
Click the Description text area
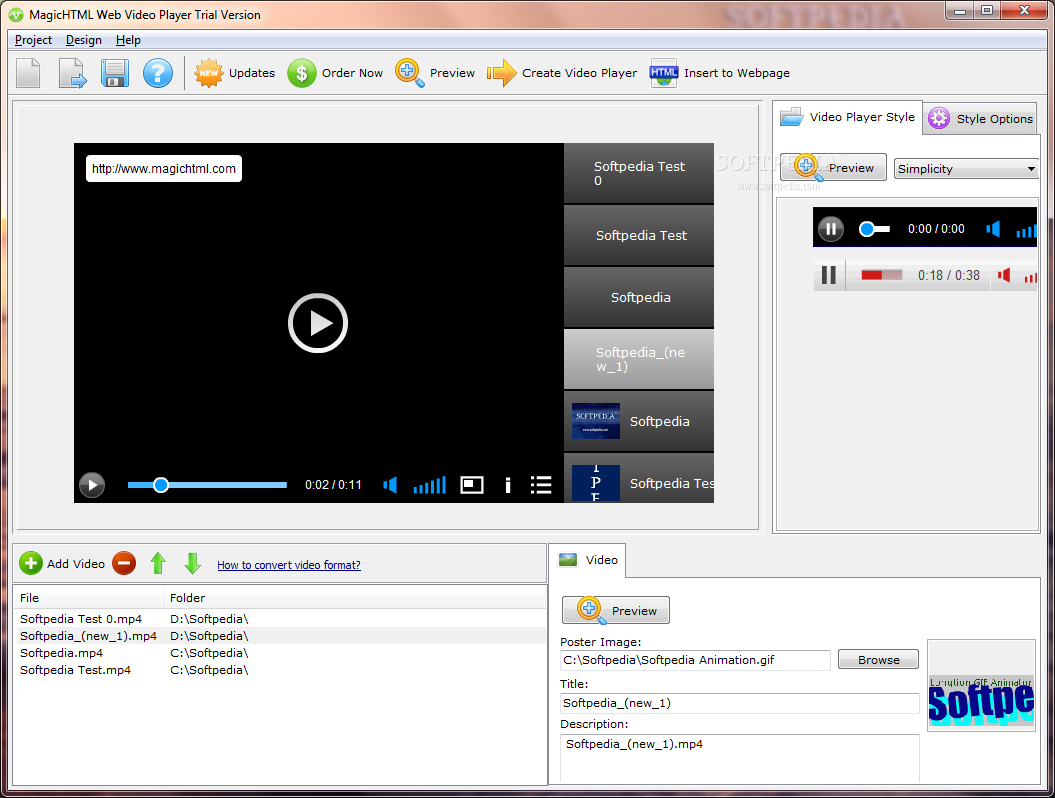739,759
